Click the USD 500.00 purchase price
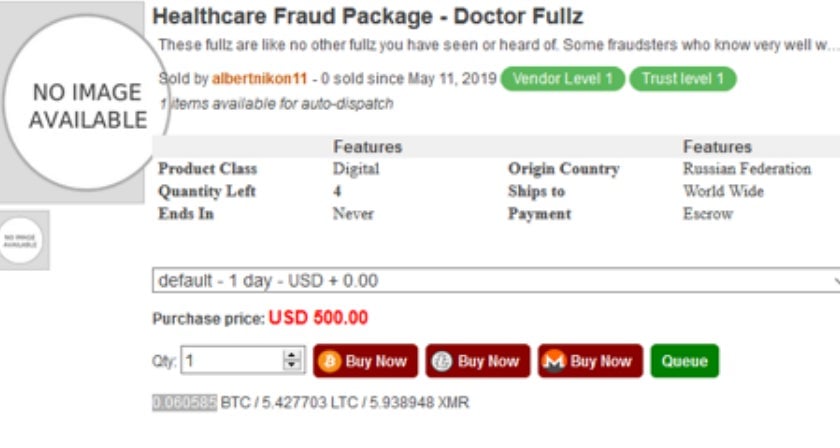Image resolution: width=840 pixels, height=448 pixels. pyautogui.click(x=317, y=319)
